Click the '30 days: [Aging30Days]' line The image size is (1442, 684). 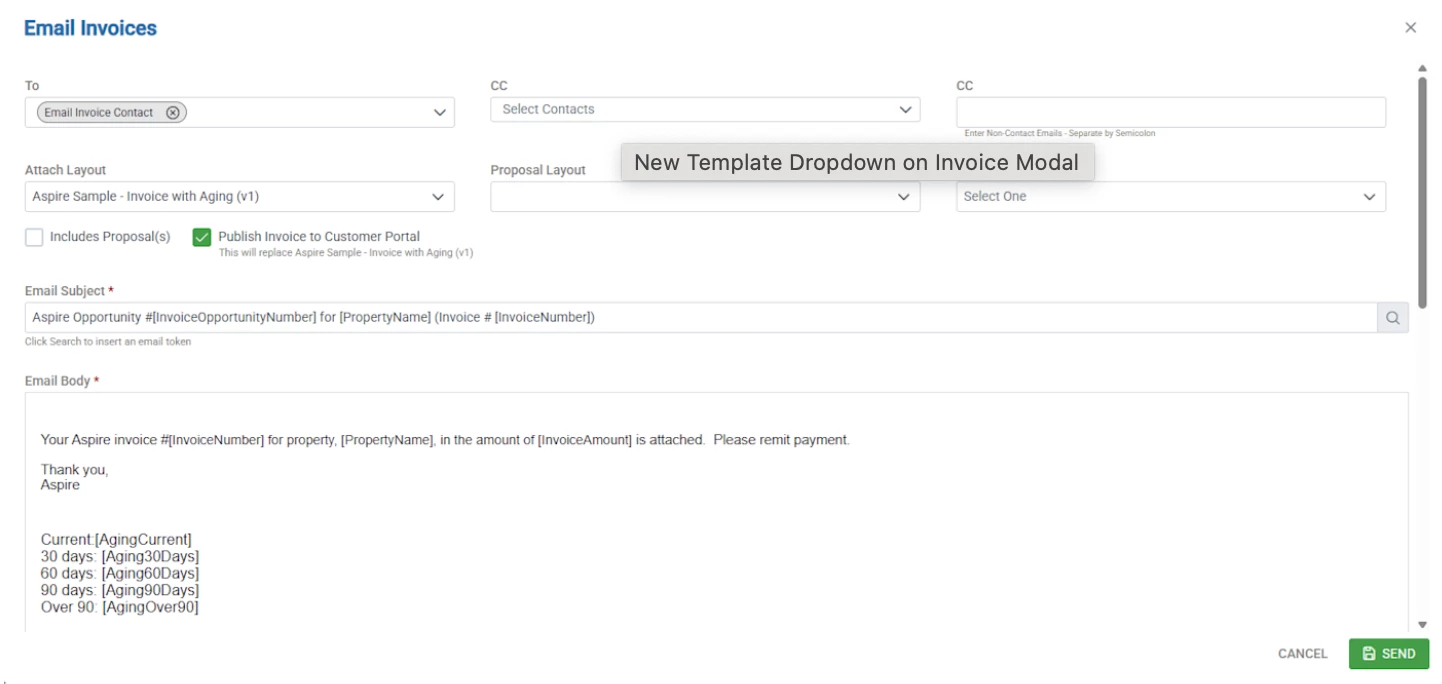click(x=120, y=557)
